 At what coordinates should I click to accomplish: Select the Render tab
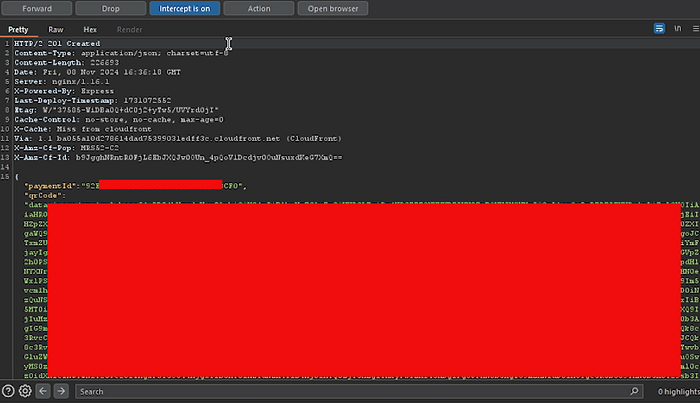[x=129, y=29]
